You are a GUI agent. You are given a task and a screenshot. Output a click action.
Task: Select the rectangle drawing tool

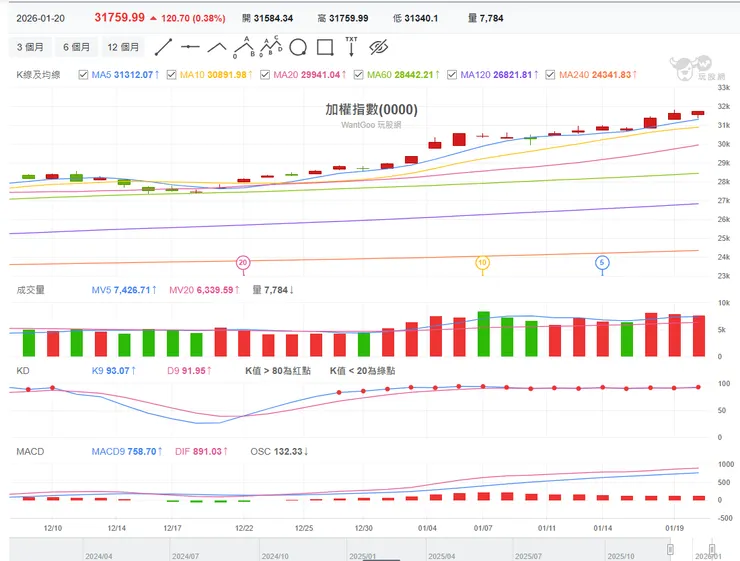(325, 47)
